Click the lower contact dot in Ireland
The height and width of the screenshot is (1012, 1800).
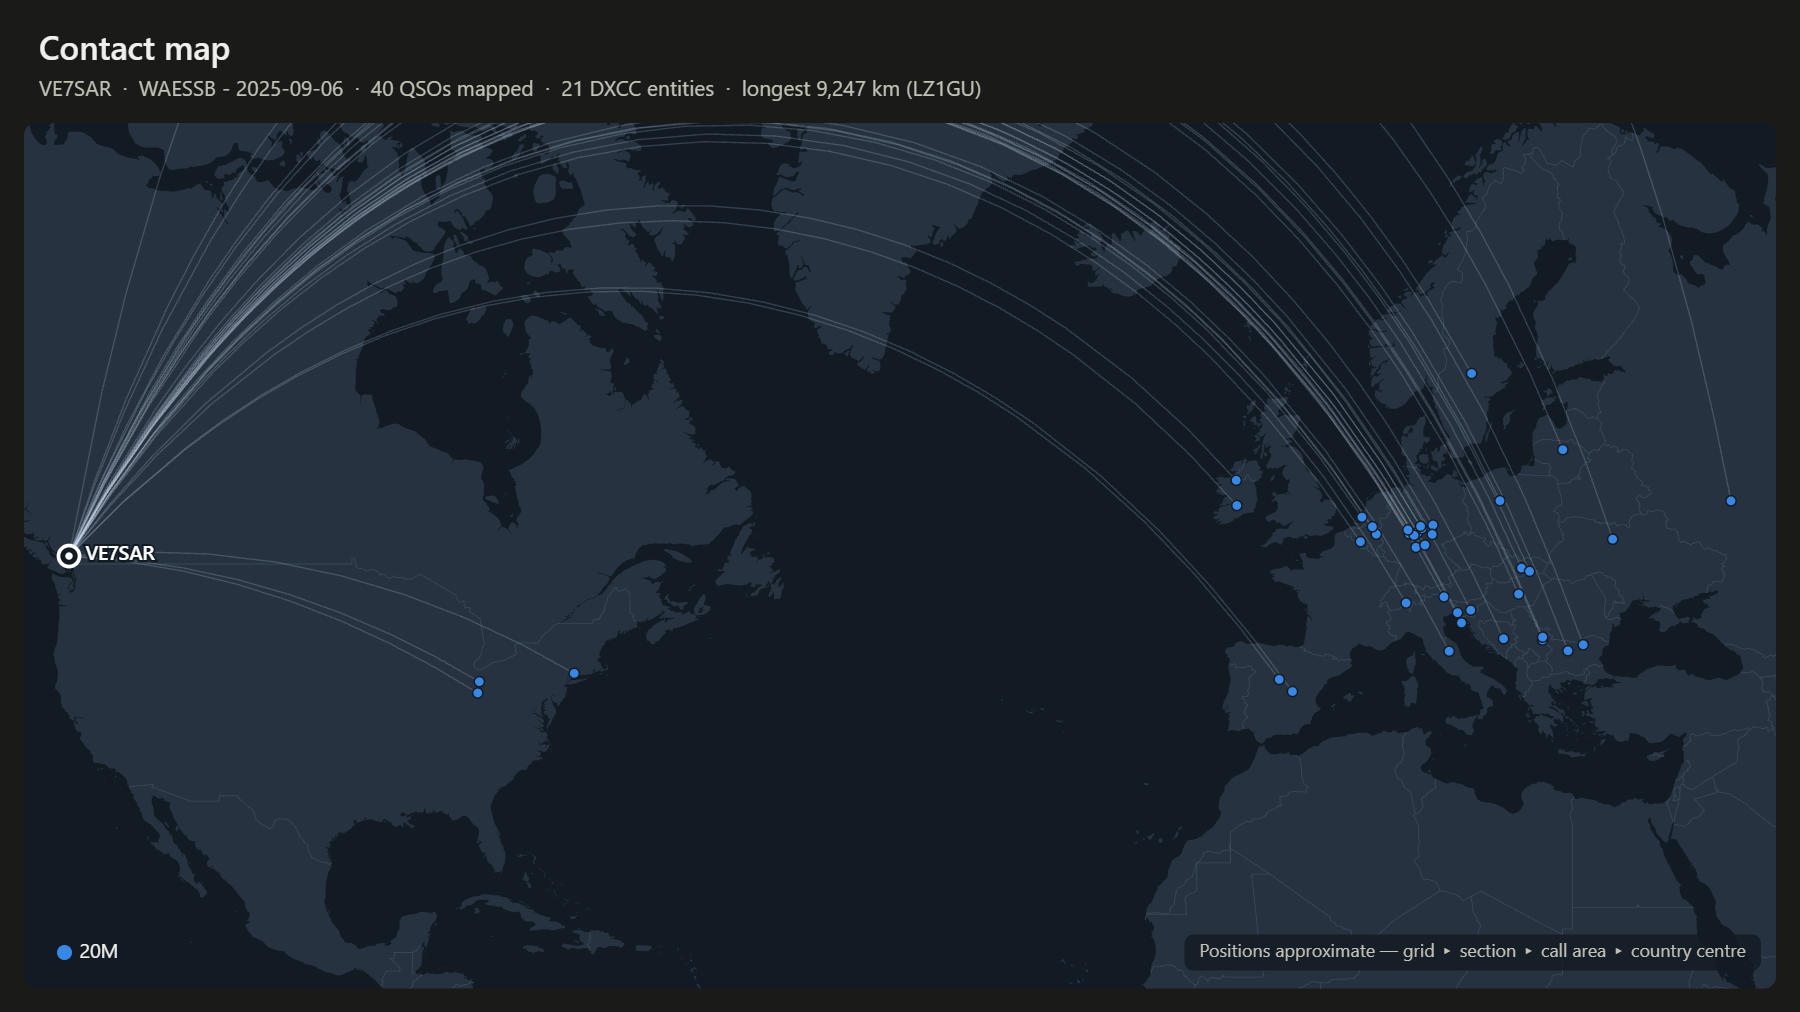pyautogui.click(x=1237, y=506)
